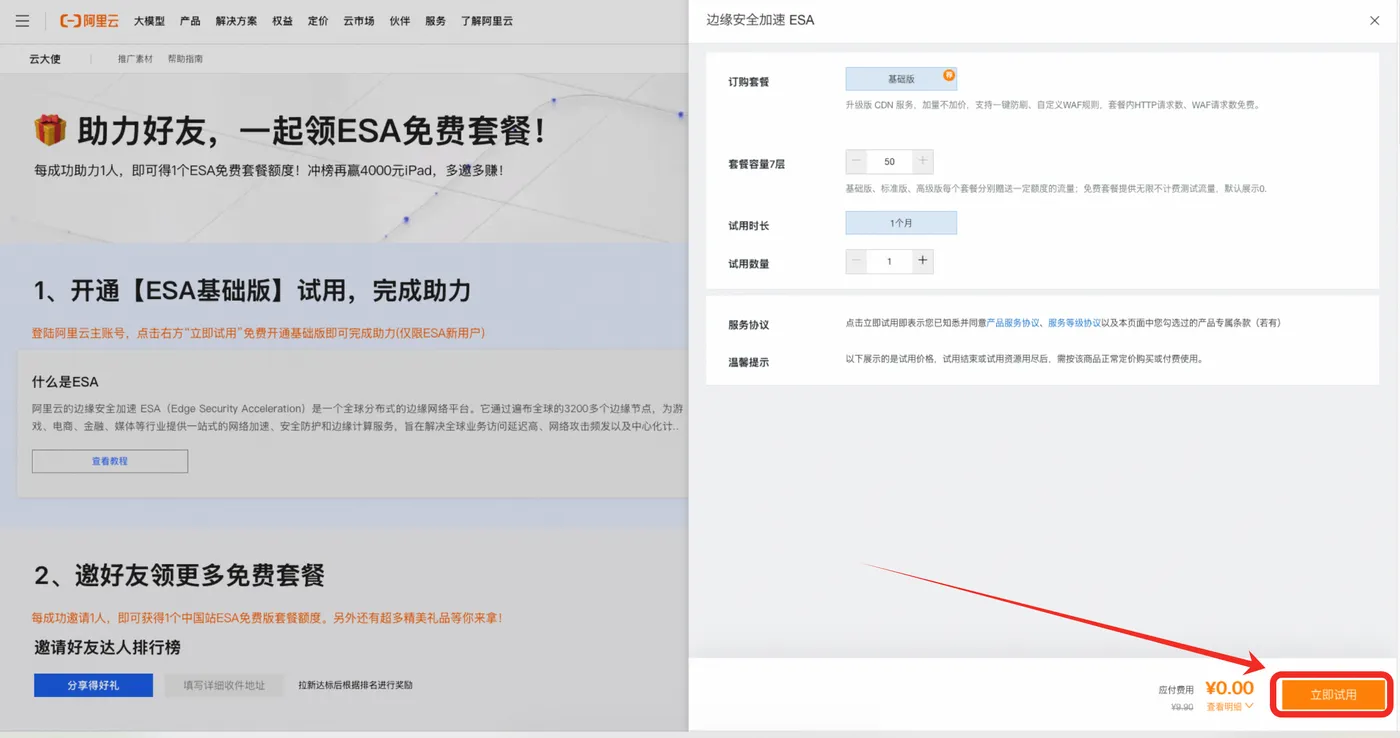Open the 大模型 menu

150,21
